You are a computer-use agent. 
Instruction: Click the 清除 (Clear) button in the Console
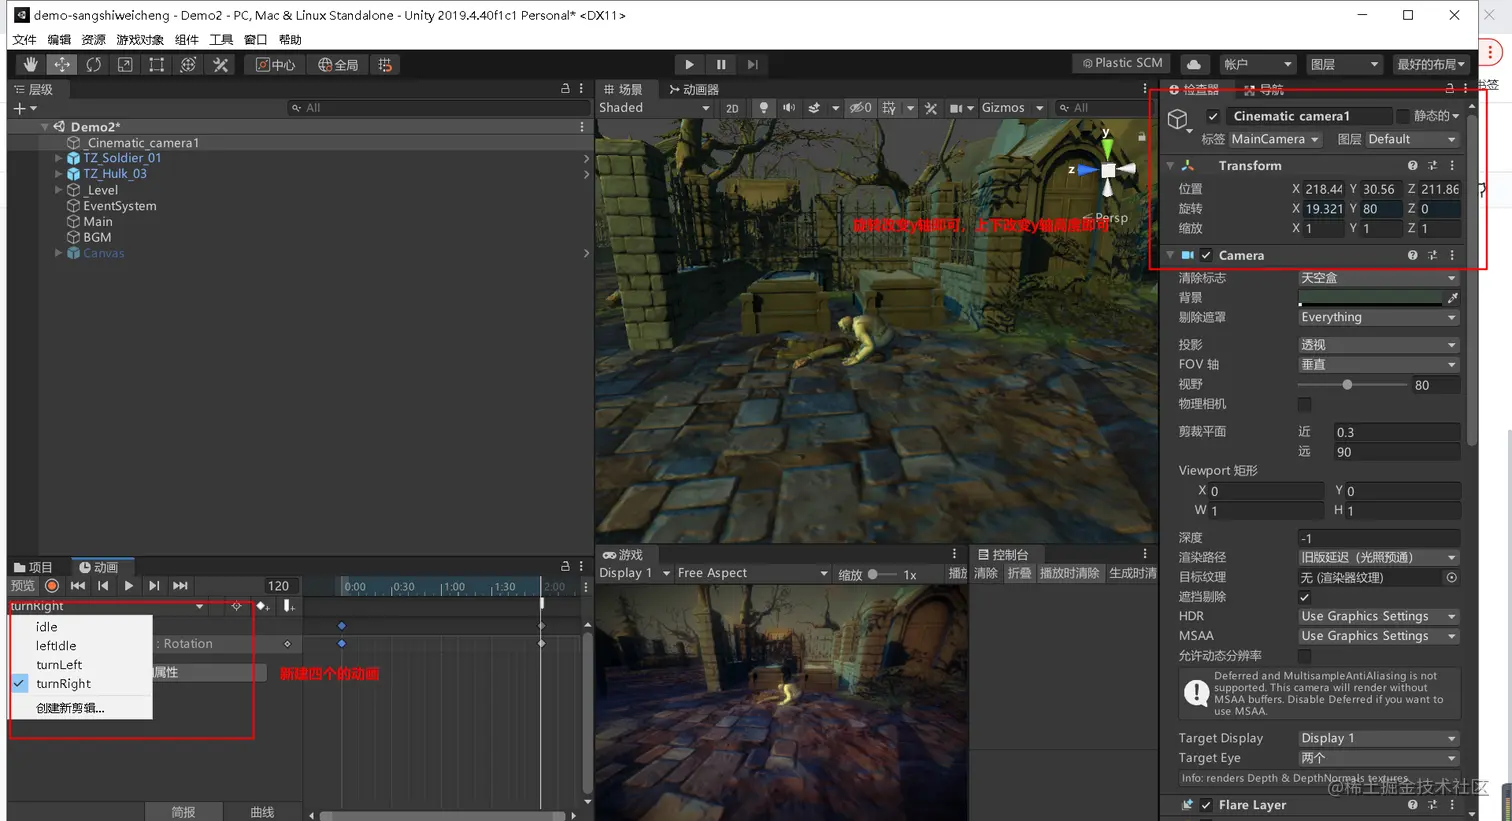[x=986, y=573]
